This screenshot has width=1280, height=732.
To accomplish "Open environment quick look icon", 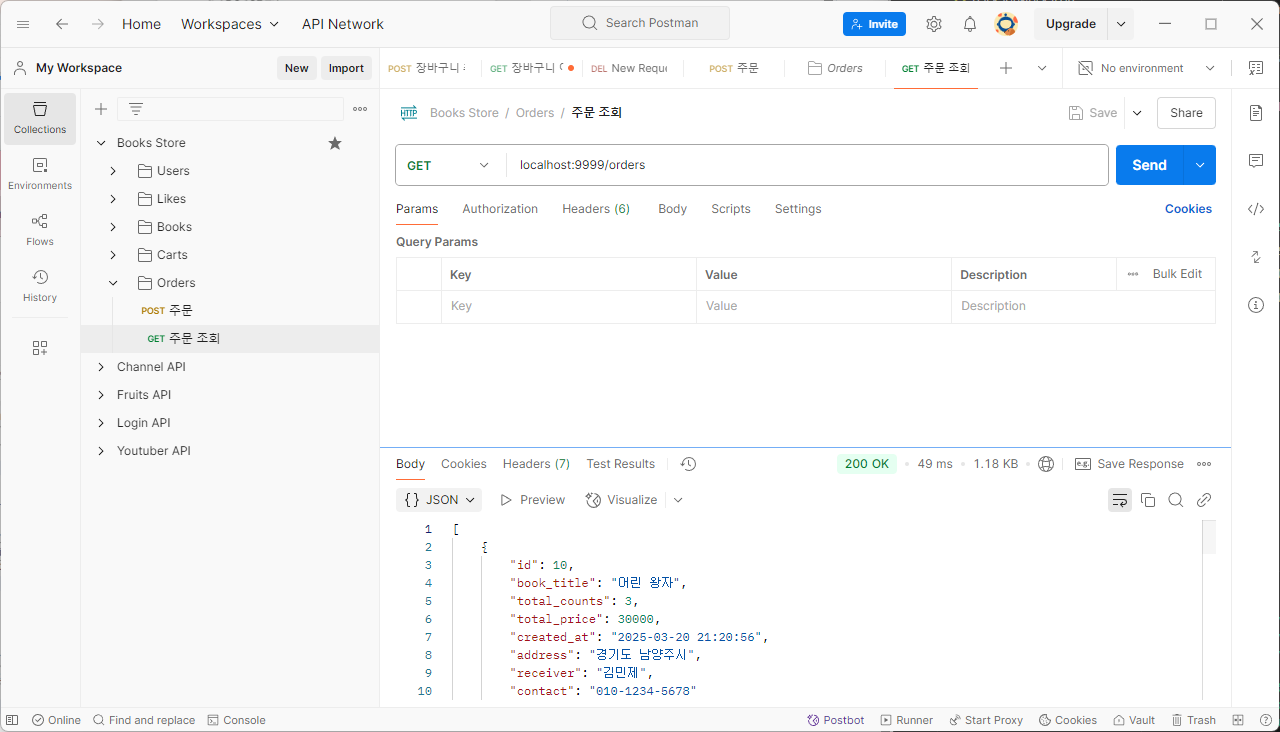I will pyautogui.click(x=1256, y=68).
